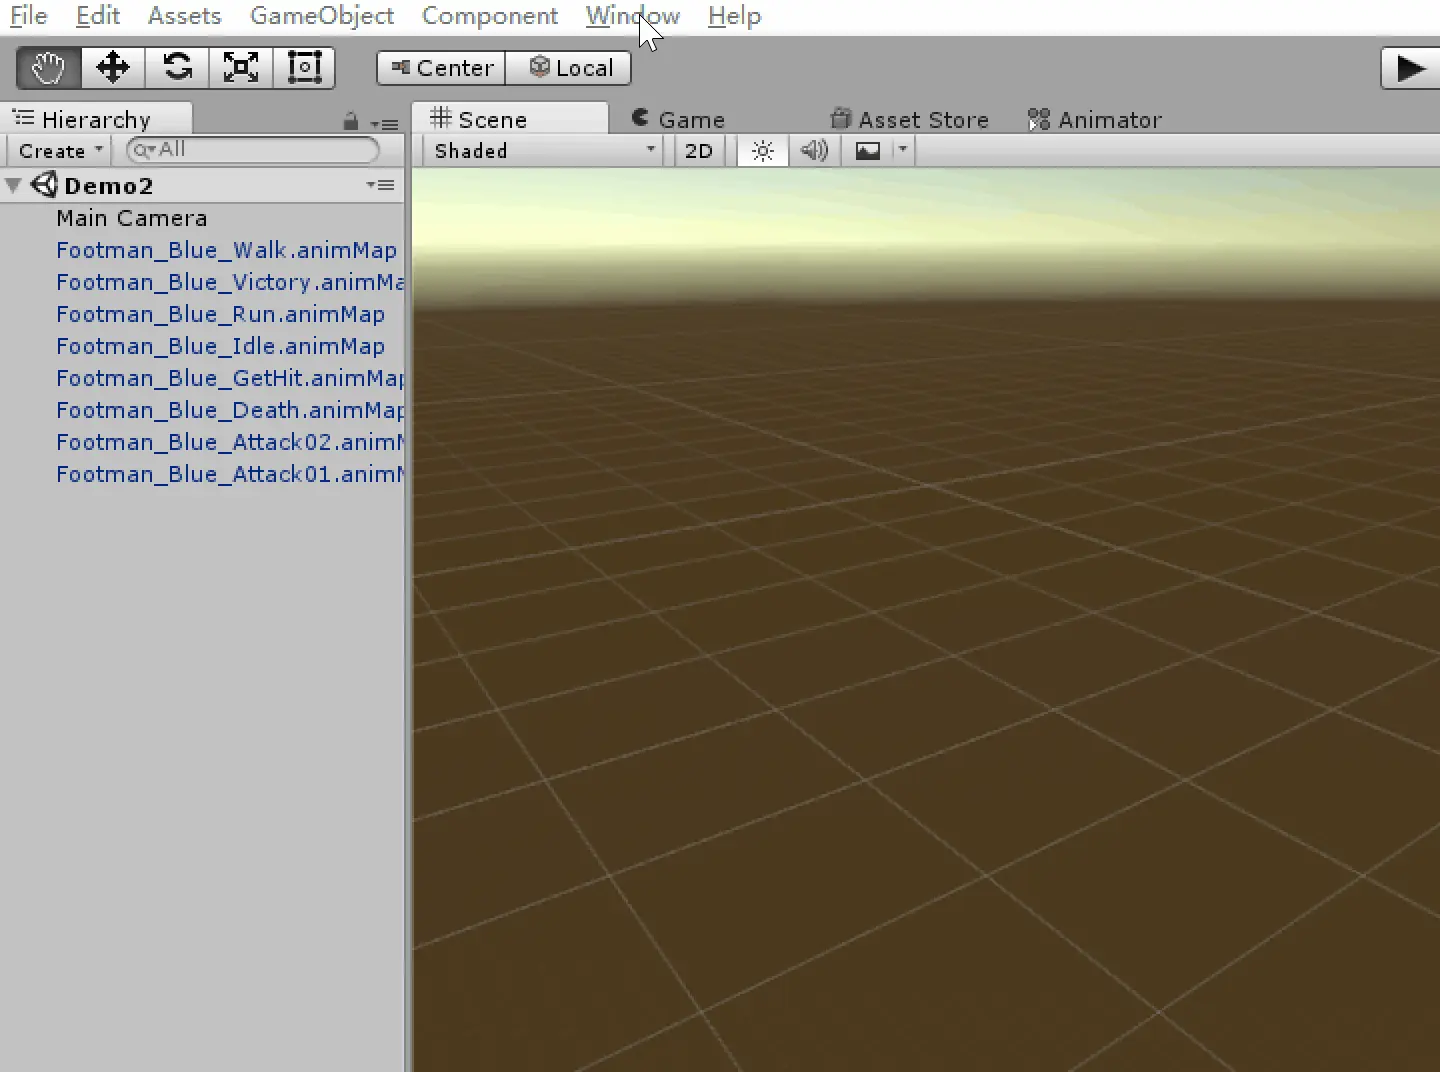Open the Animator tab

pyautogui.click(x=1095, y=119)
